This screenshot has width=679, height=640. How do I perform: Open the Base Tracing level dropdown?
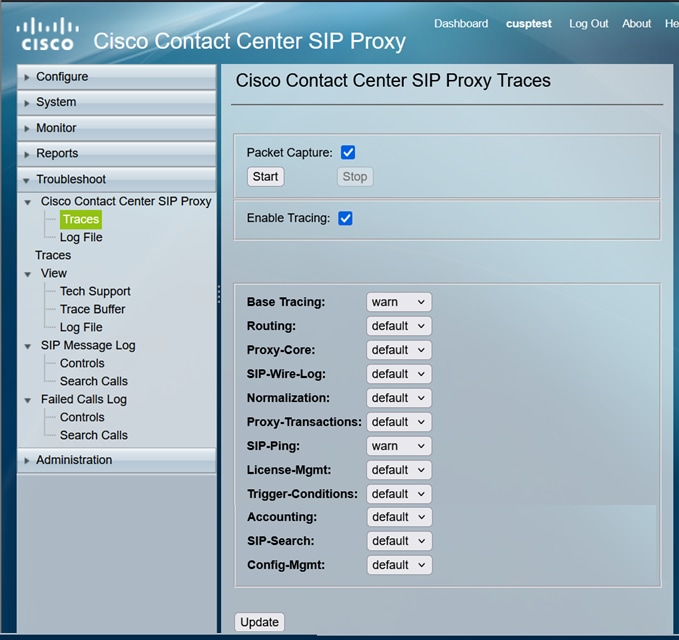tap(399, 302)
